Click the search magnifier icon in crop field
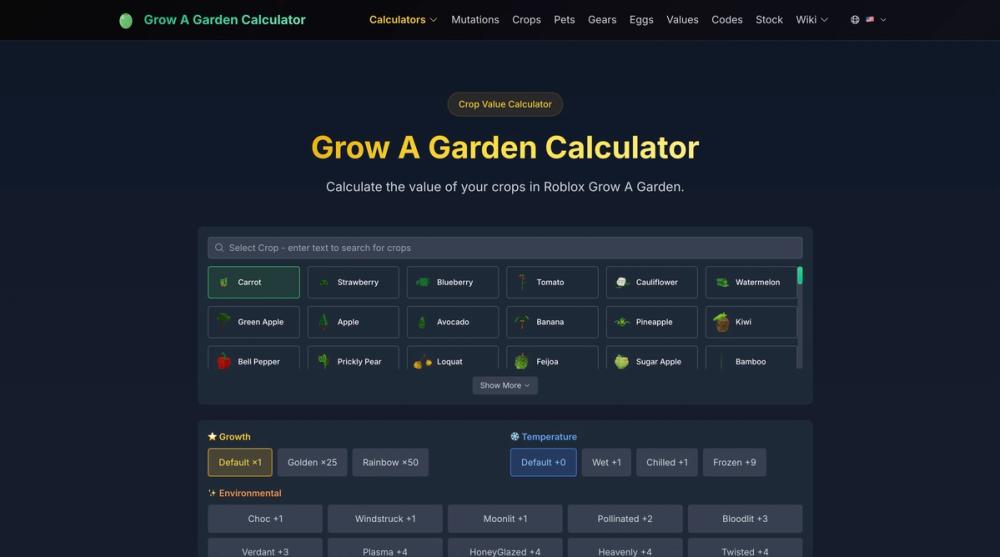Viewport: 1000px width, 557px height. click(219, 248)
